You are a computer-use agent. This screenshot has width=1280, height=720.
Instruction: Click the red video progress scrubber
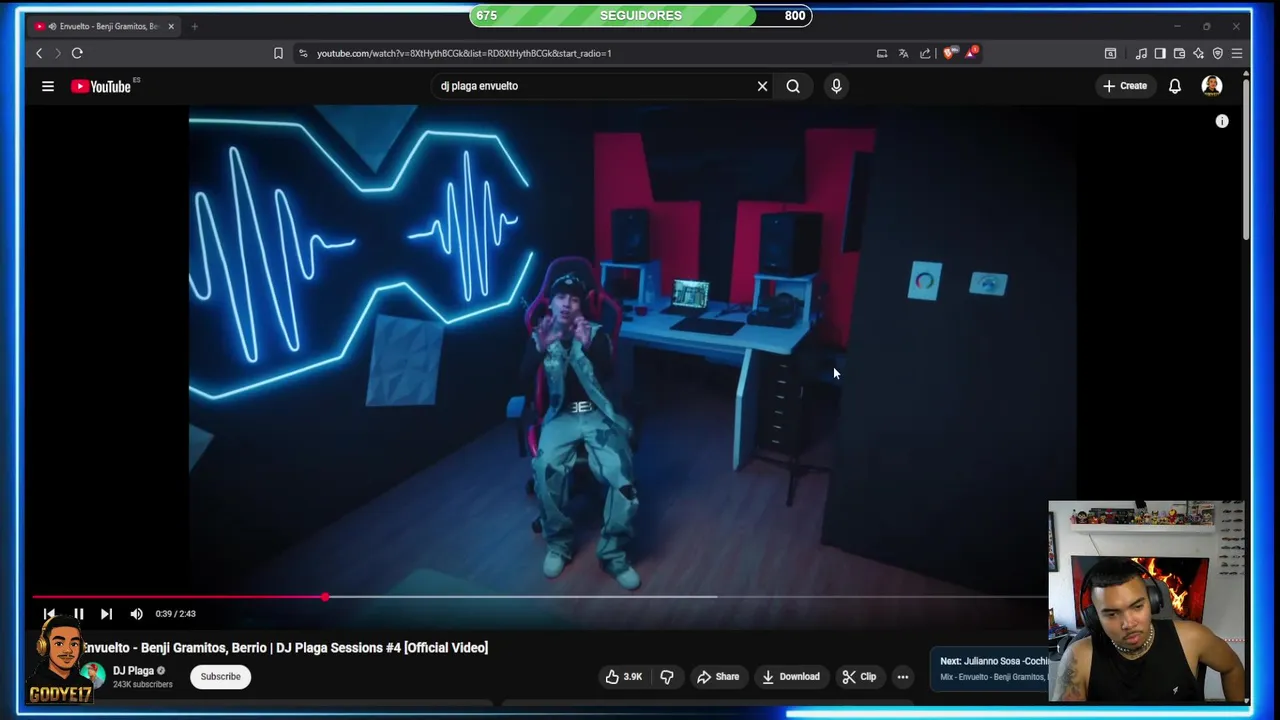tap(325, 597)
